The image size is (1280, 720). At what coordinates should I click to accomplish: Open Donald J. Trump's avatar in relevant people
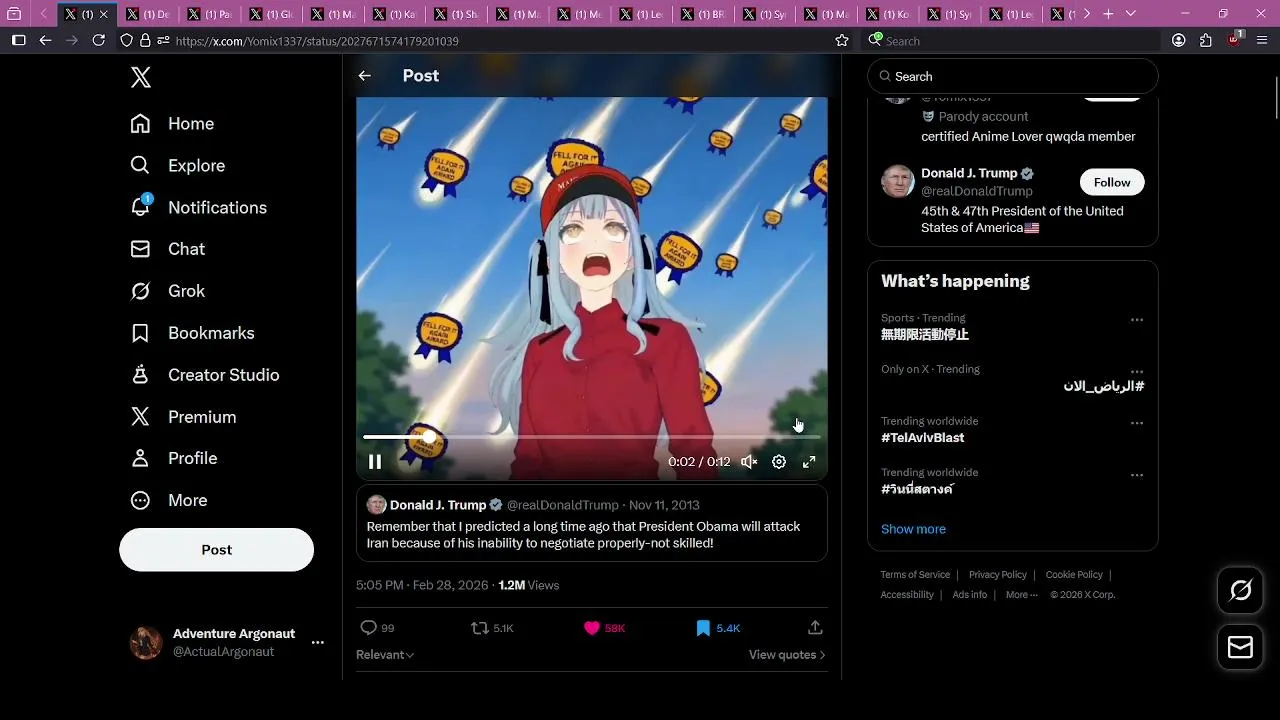tap(898, 182)
